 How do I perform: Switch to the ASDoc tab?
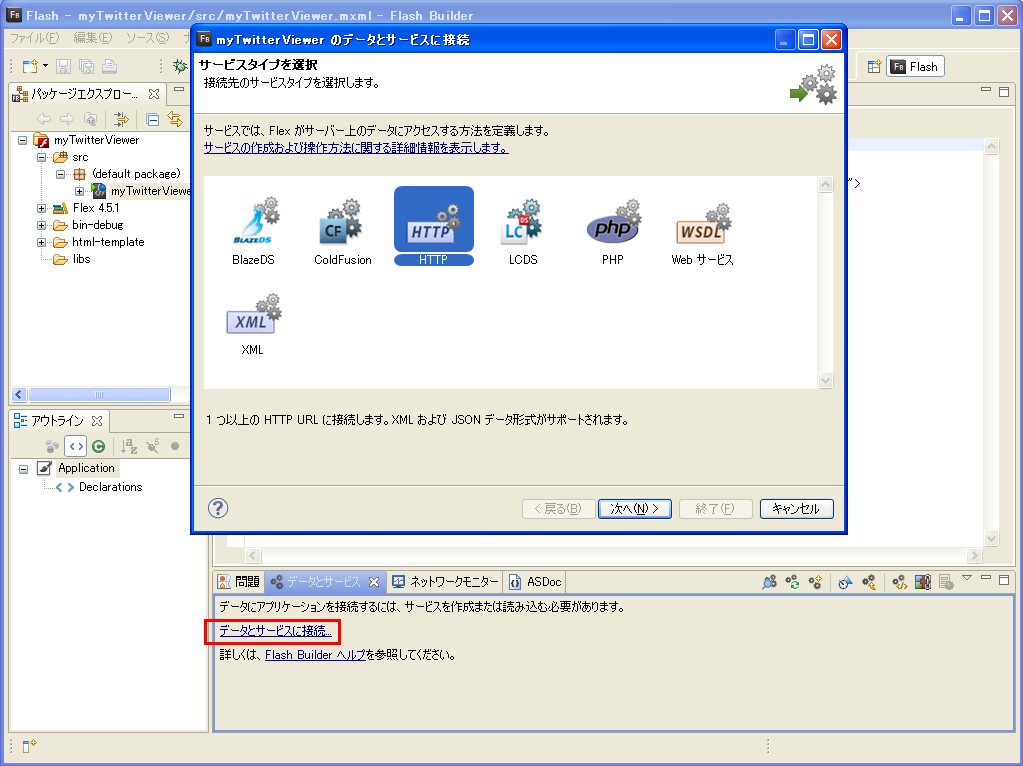(x=536, y=582)
